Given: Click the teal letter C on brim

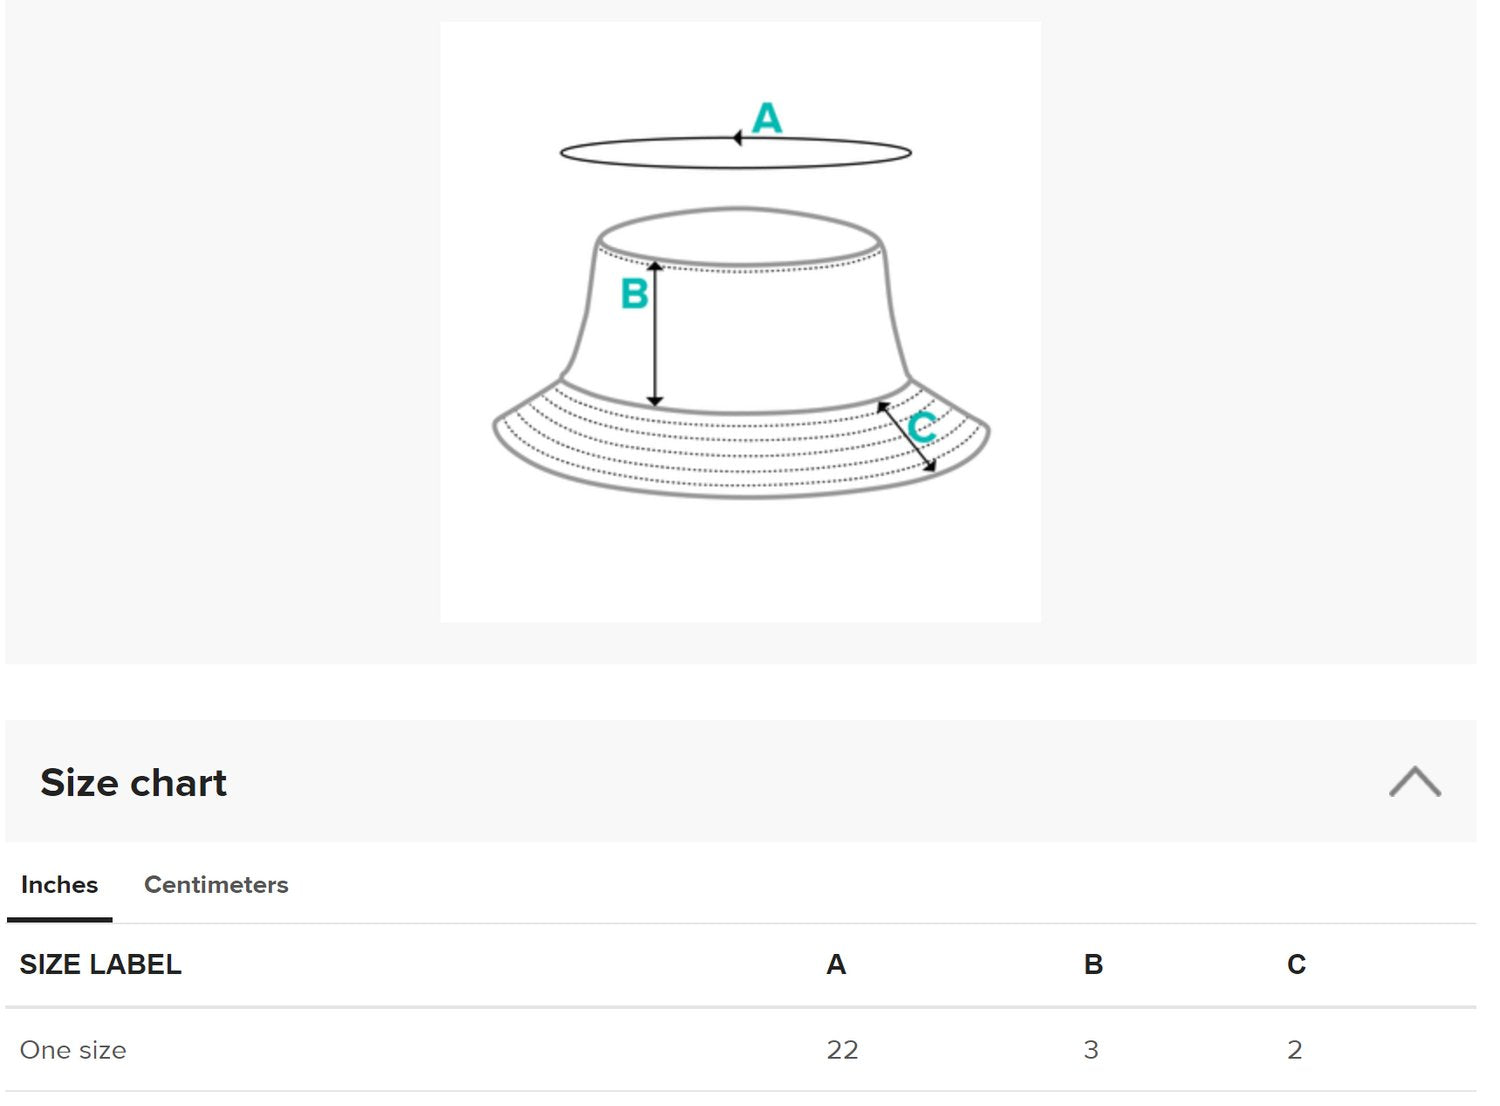Looking at the screenshot, I should (x=922, y=427).
